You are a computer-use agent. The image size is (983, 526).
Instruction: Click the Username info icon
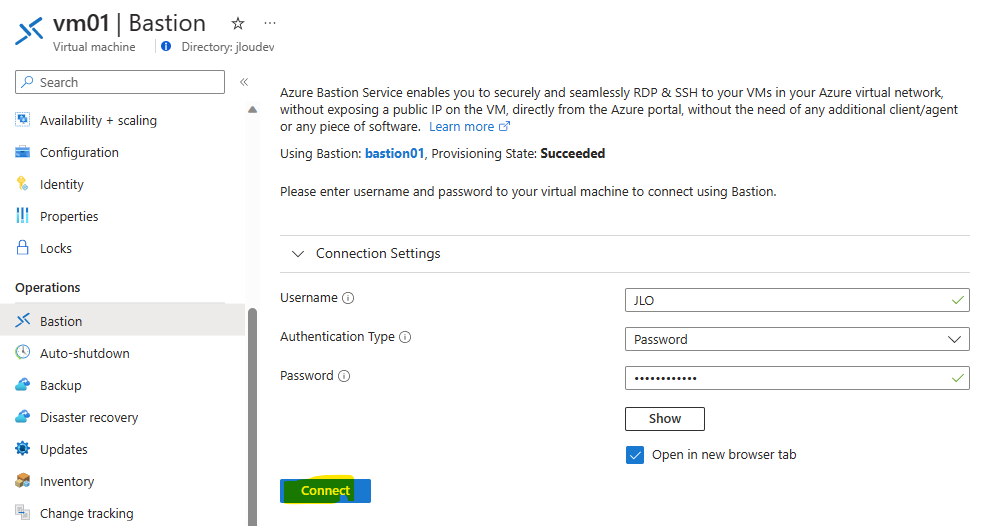[348, 298]
